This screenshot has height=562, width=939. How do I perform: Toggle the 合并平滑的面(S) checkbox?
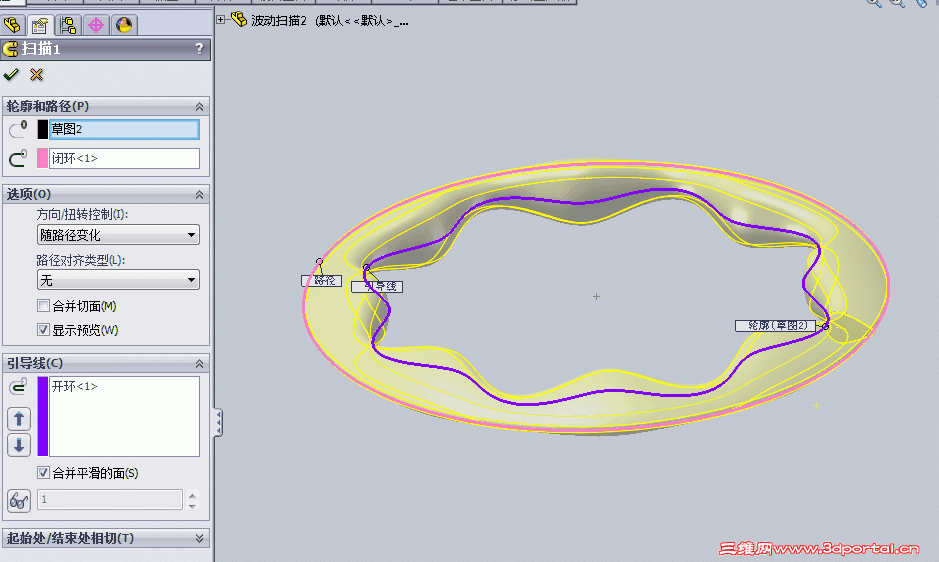coord(43,473)
